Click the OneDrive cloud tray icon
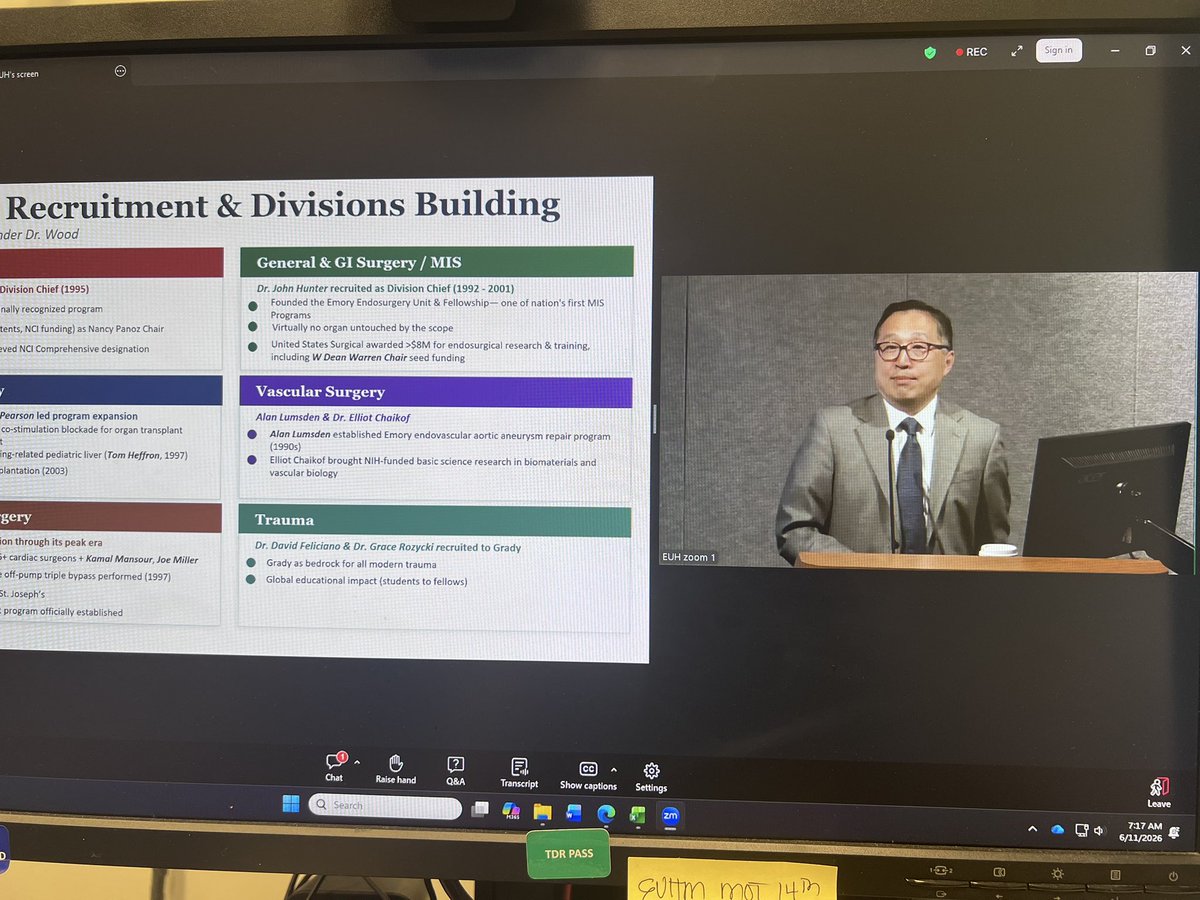The height and width of the screenshot is (900, 1200). tap(1057, 829)
